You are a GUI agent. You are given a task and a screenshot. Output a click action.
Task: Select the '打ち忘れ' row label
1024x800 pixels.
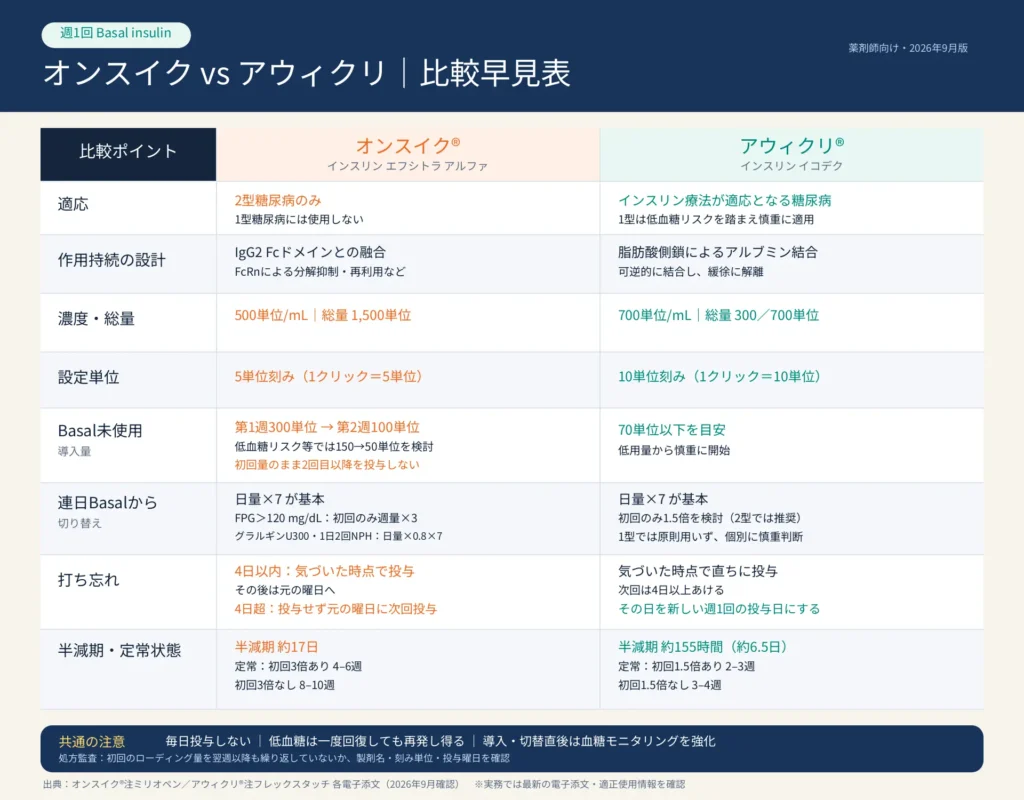(x=88, y=580)
